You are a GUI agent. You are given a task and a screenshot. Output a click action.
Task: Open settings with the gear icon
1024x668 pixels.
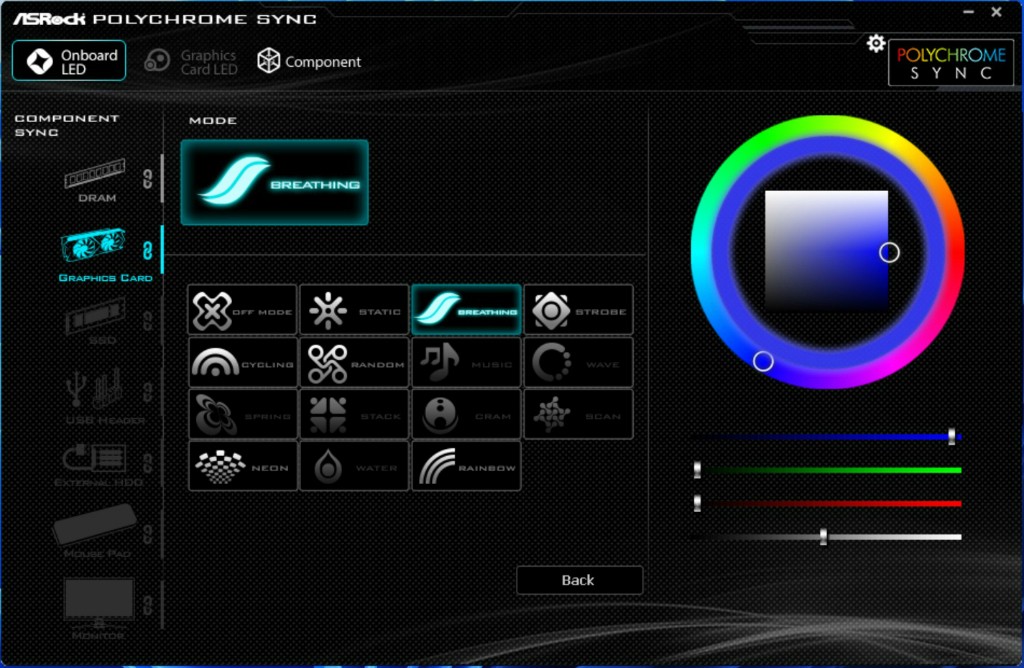pyautogui.click(x=876, y=44)
